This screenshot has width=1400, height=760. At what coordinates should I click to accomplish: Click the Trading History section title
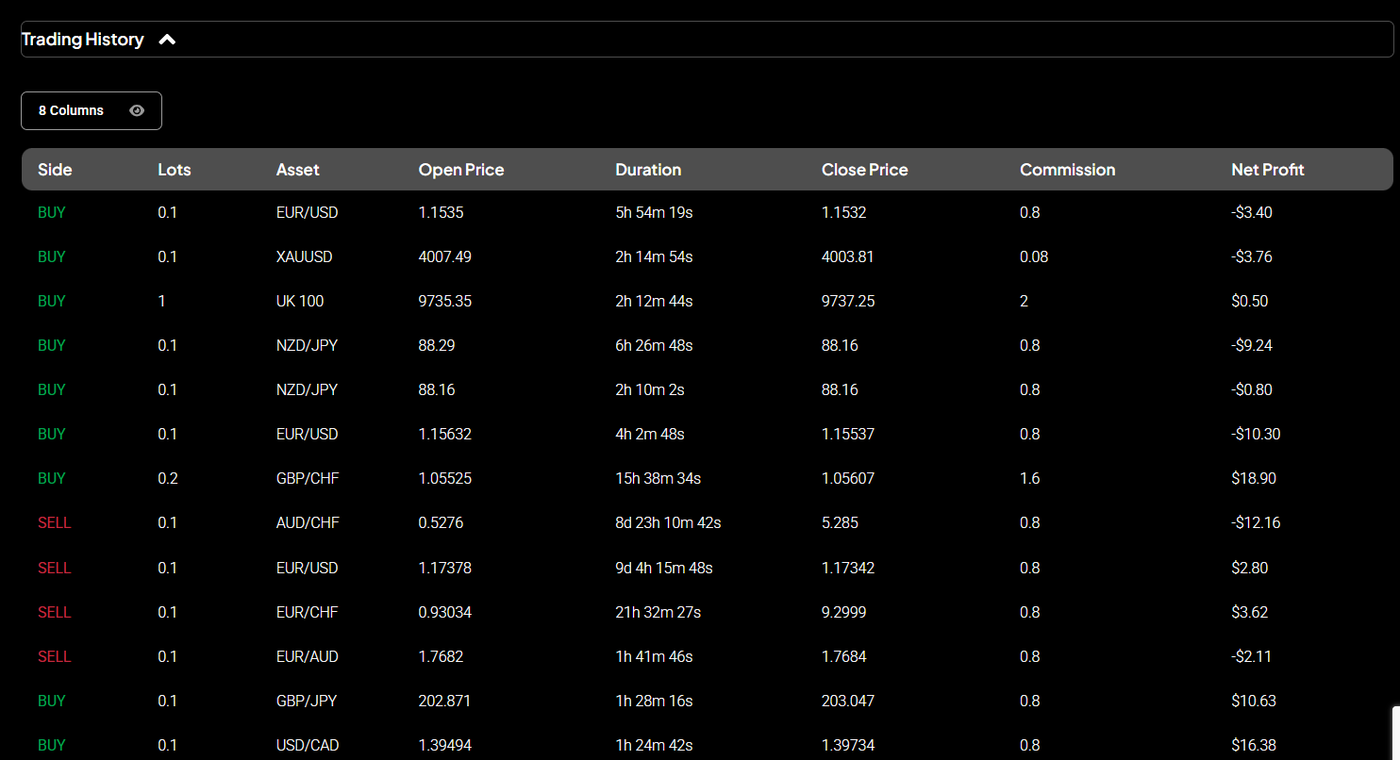click(83, 40)
